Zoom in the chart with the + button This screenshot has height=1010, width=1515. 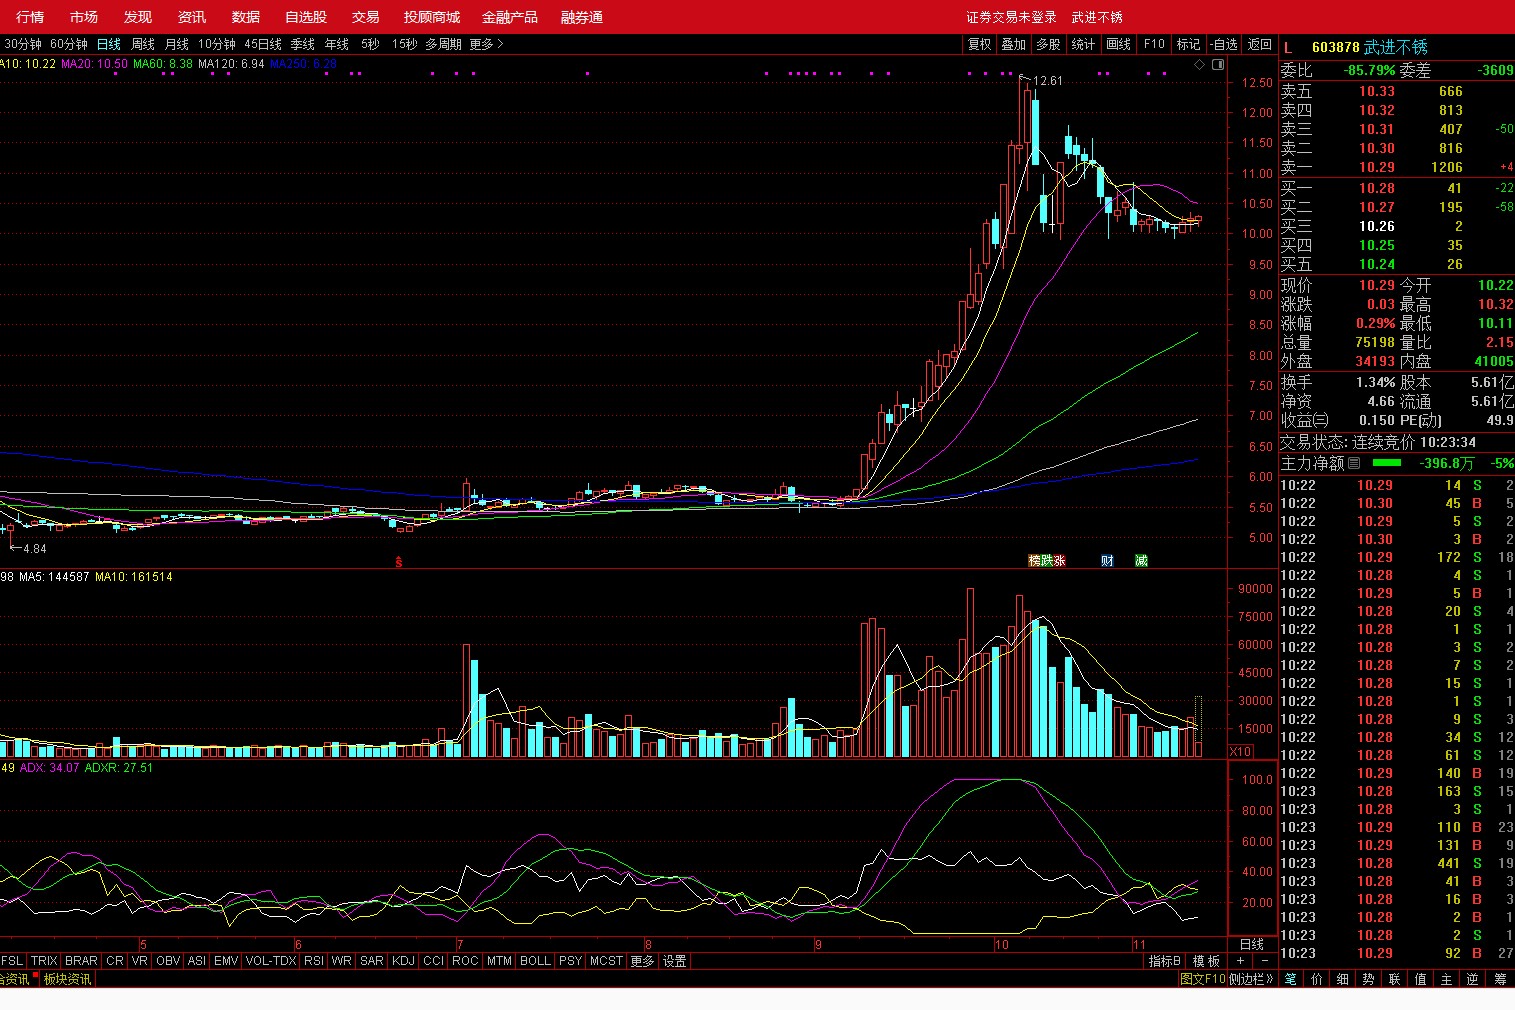pyautogui.click(x=1241, y=961)
